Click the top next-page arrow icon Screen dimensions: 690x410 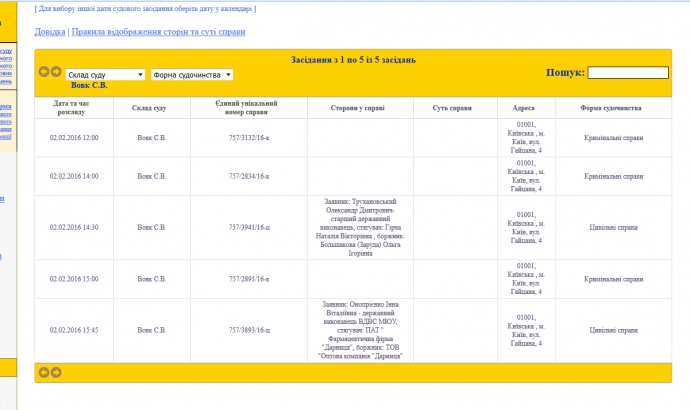56,72
